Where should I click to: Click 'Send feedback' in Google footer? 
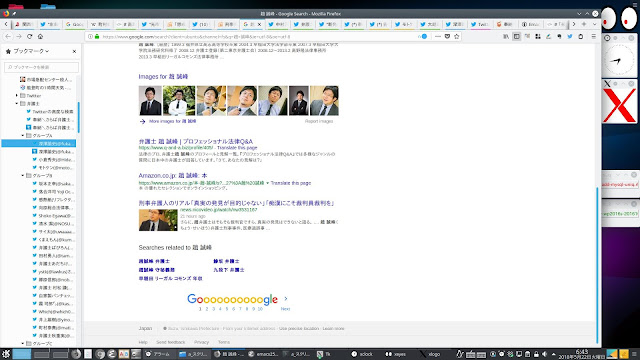click(x=171, y=342)
